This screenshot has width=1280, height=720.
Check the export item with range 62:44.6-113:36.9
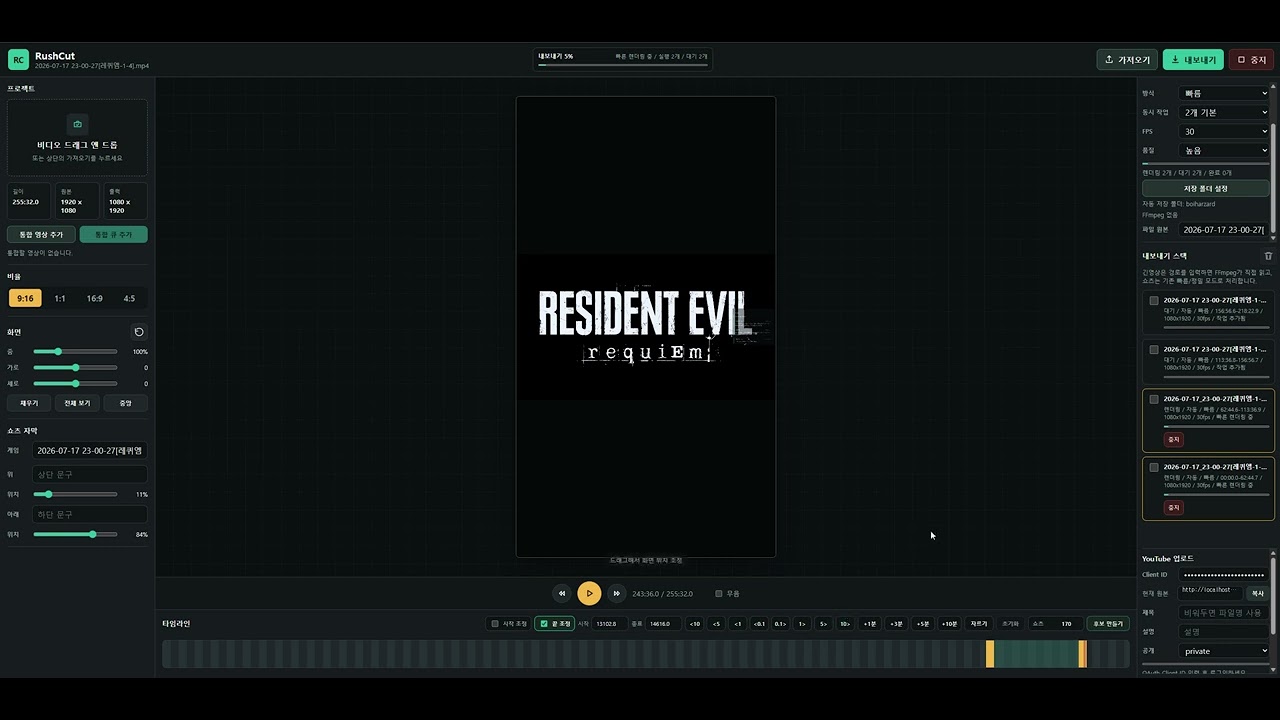1154,399
